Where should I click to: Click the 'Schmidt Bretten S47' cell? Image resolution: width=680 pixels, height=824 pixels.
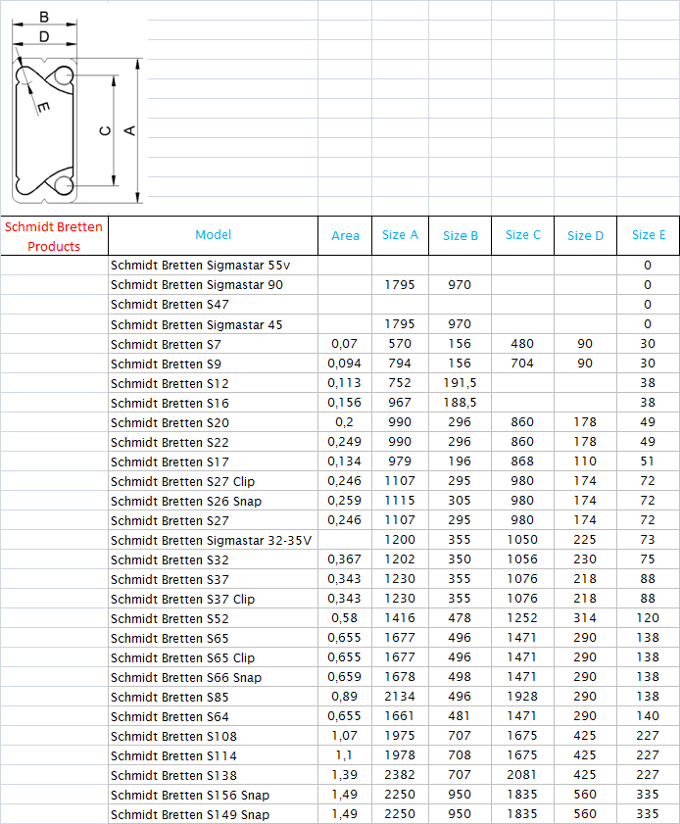[x=213, y=304]
